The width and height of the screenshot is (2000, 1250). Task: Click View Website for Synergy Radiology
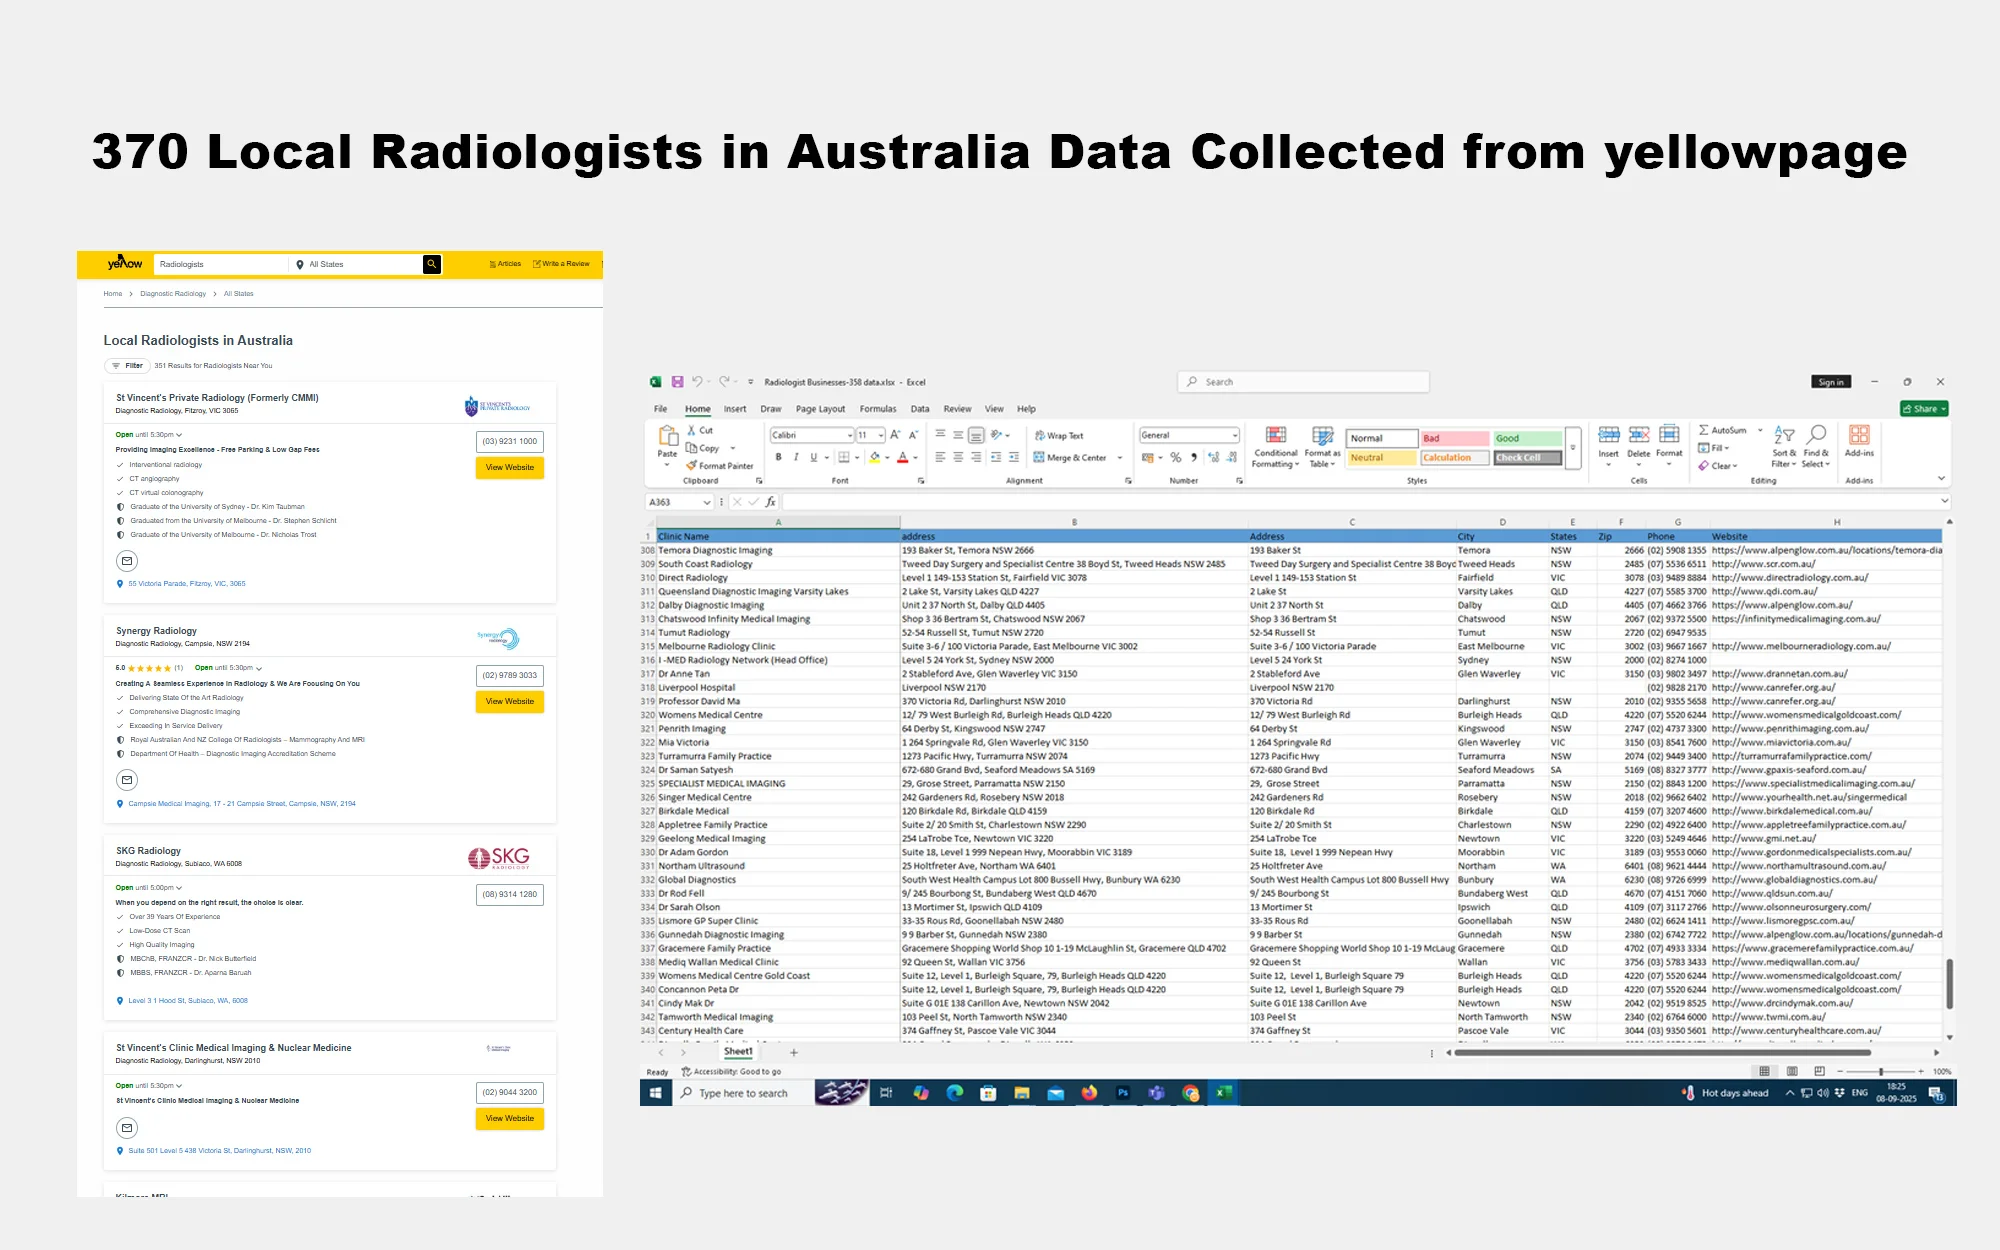510,701
